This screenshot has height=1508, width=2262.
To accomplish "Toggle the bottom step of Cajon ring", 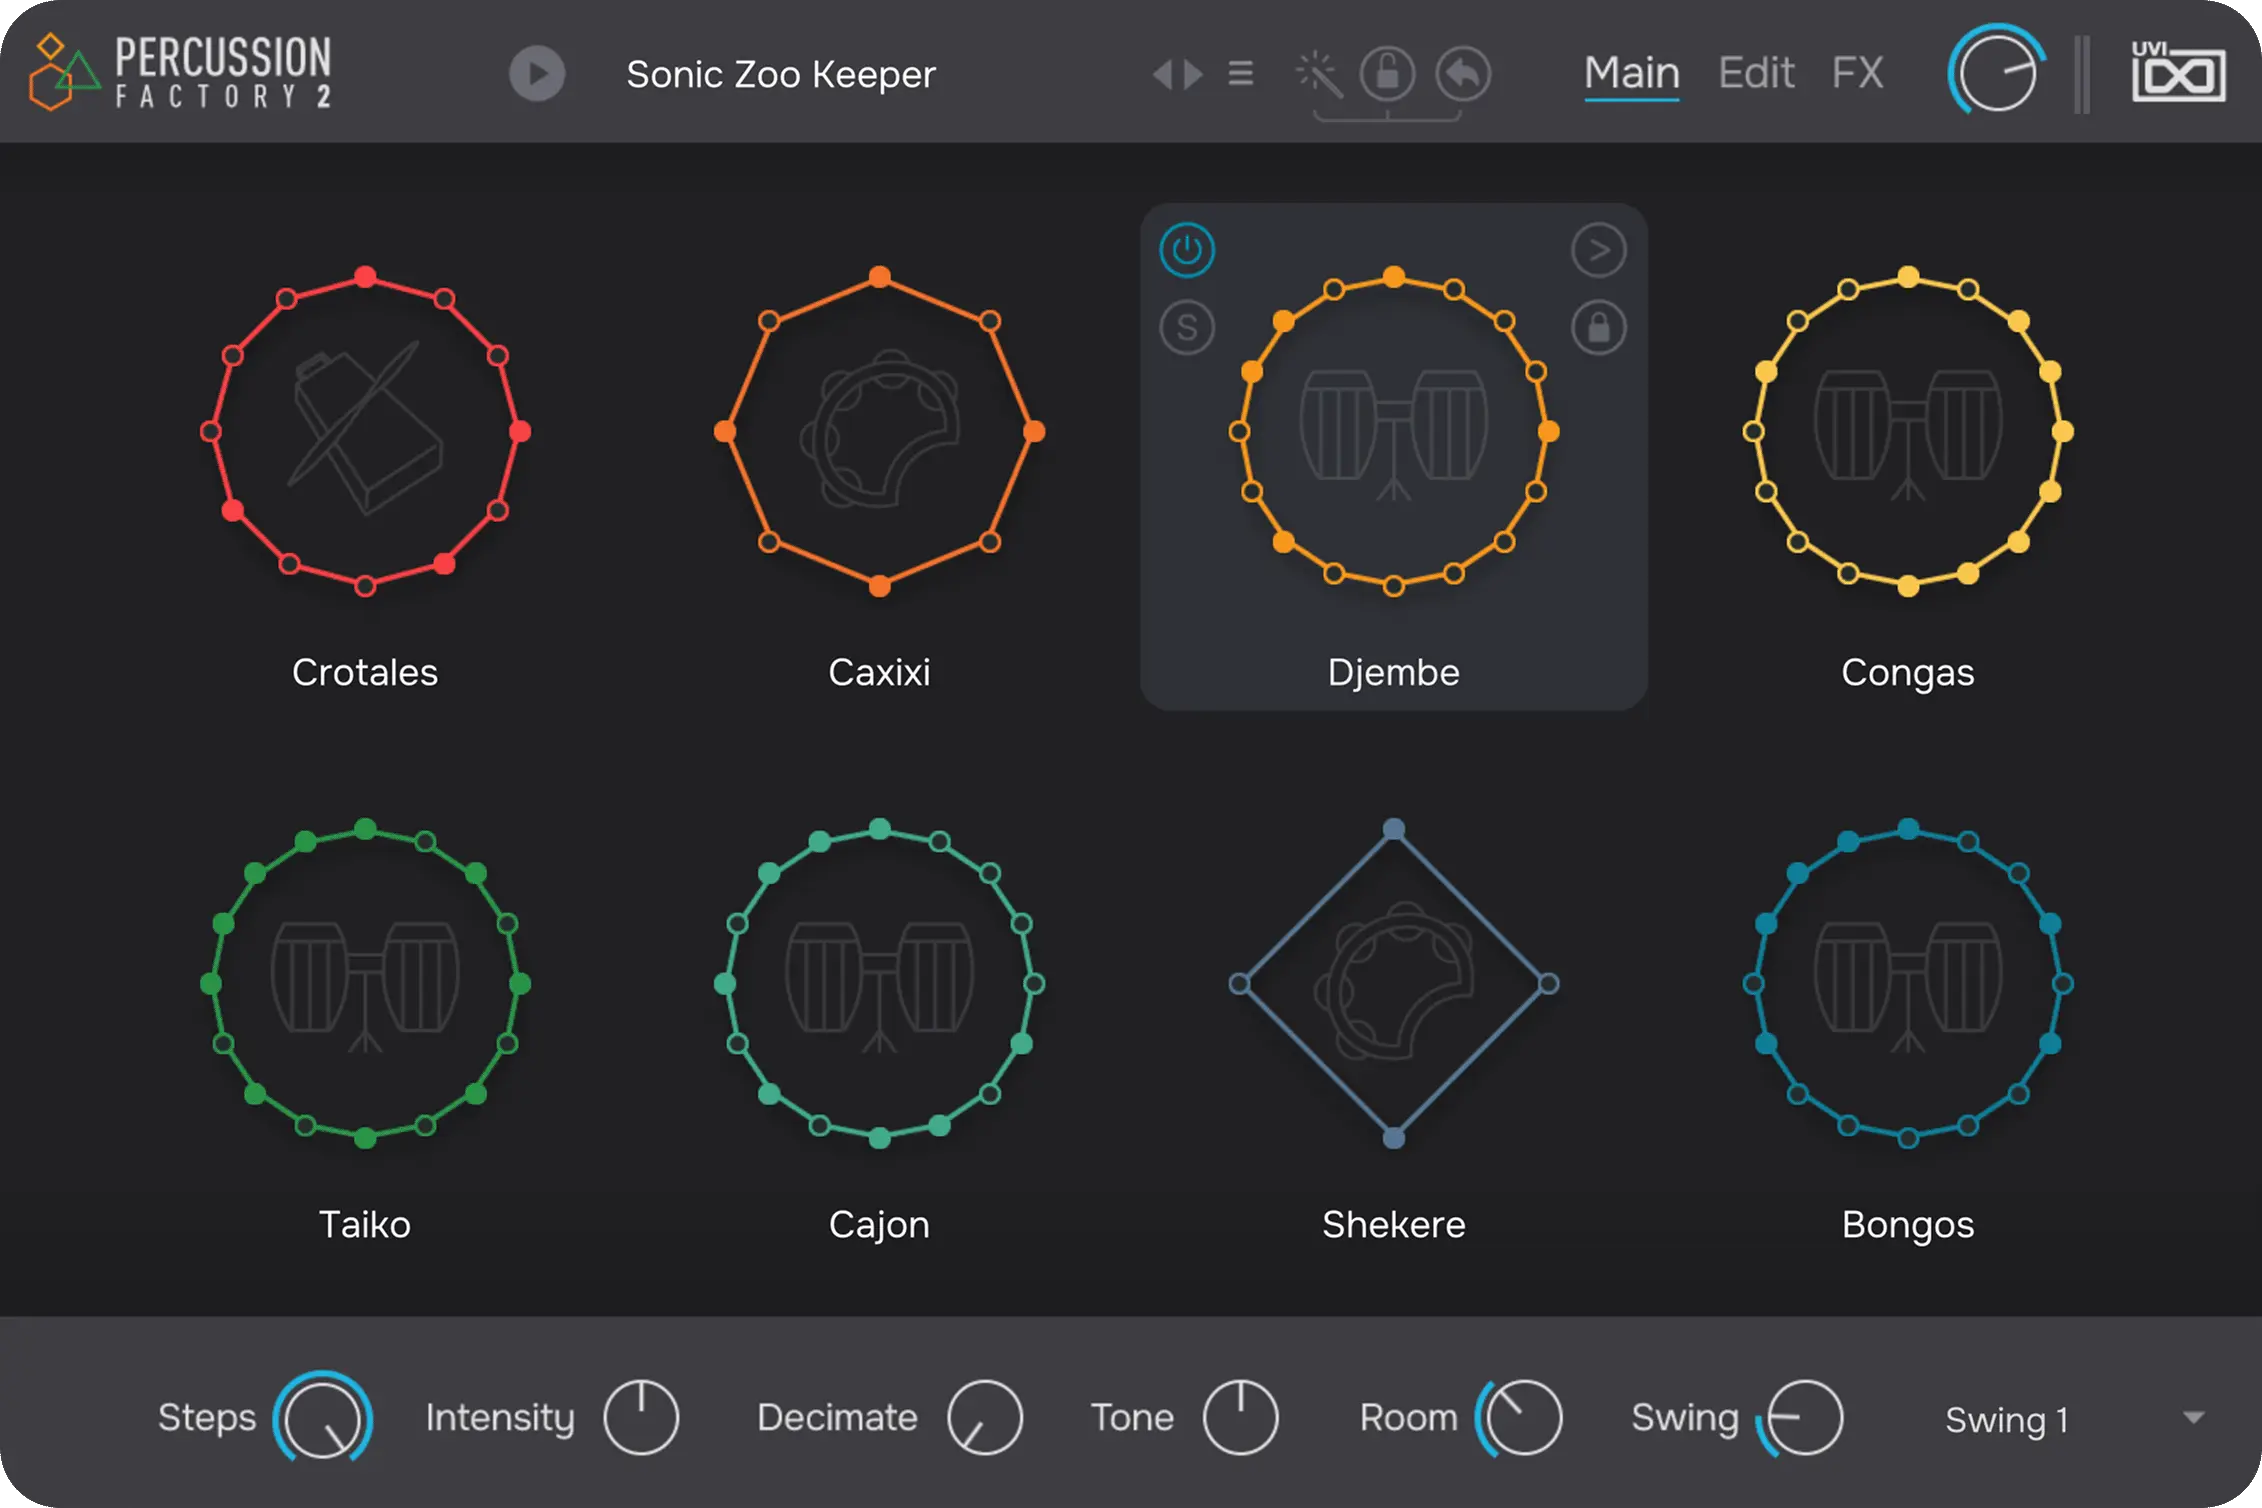I will [880, 1138].
